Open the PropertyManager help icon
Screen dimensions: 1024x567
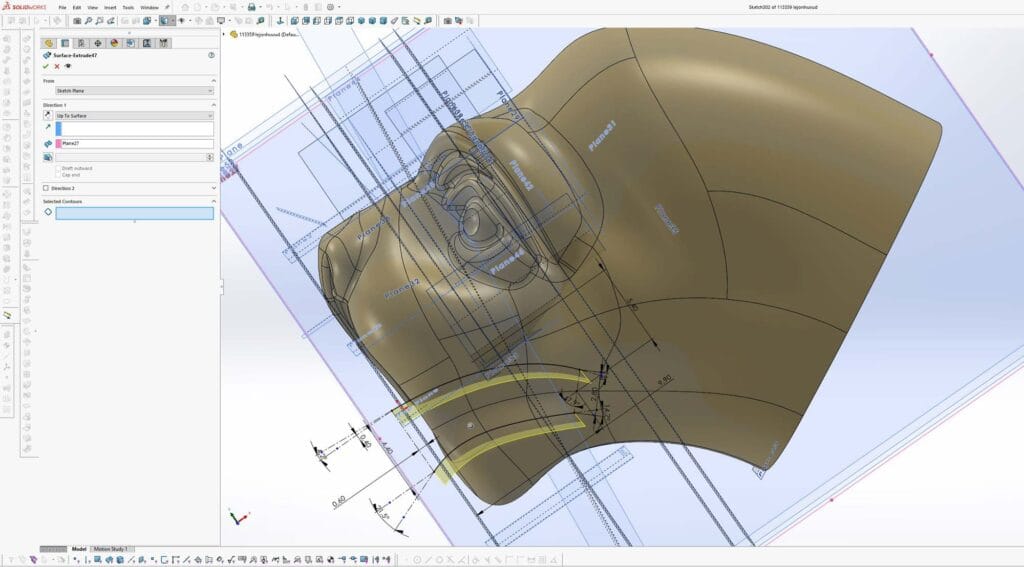[x=211, y=55]
